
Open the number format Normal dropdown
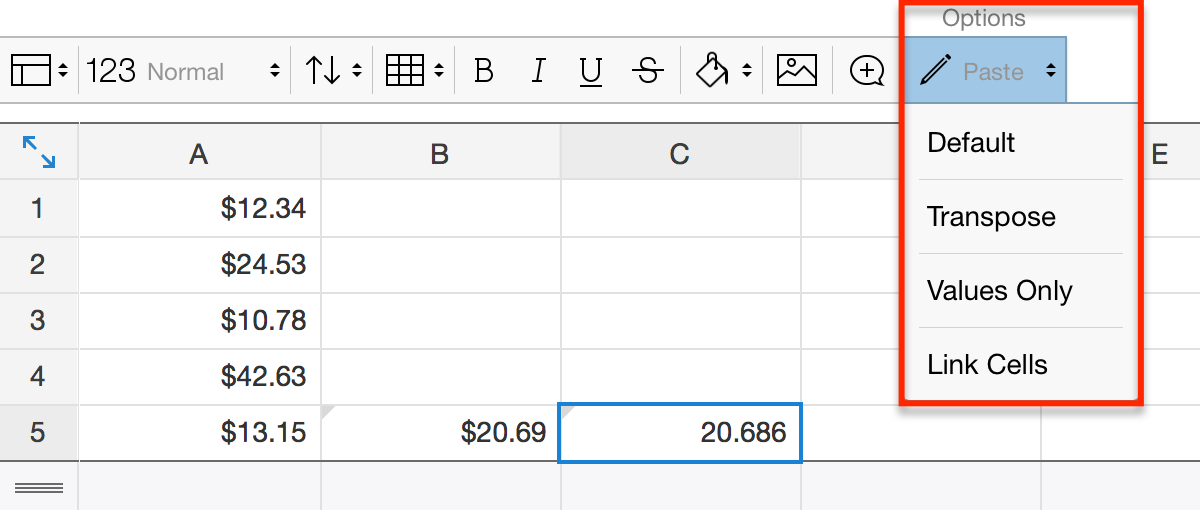point(183,72)
